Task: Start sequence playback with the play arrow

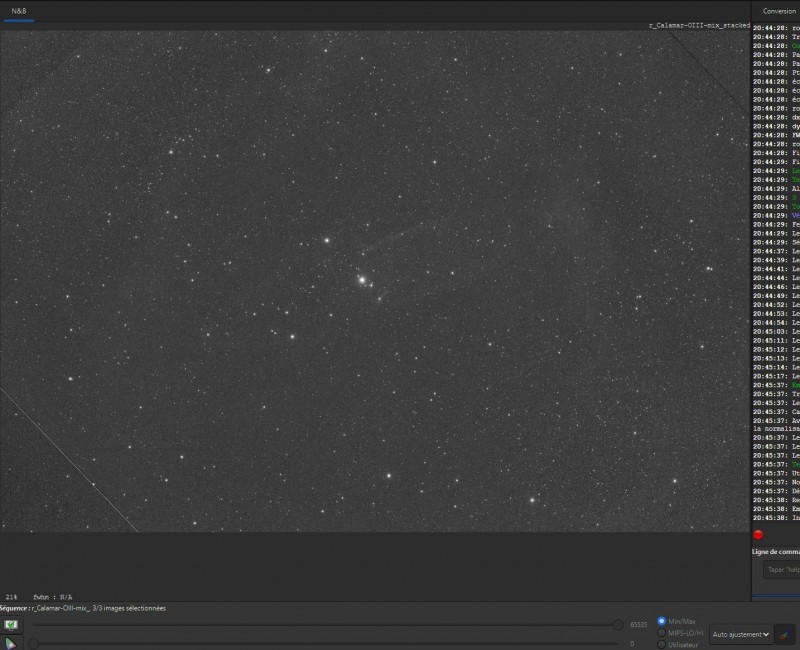Action: (x=10, y=643)
